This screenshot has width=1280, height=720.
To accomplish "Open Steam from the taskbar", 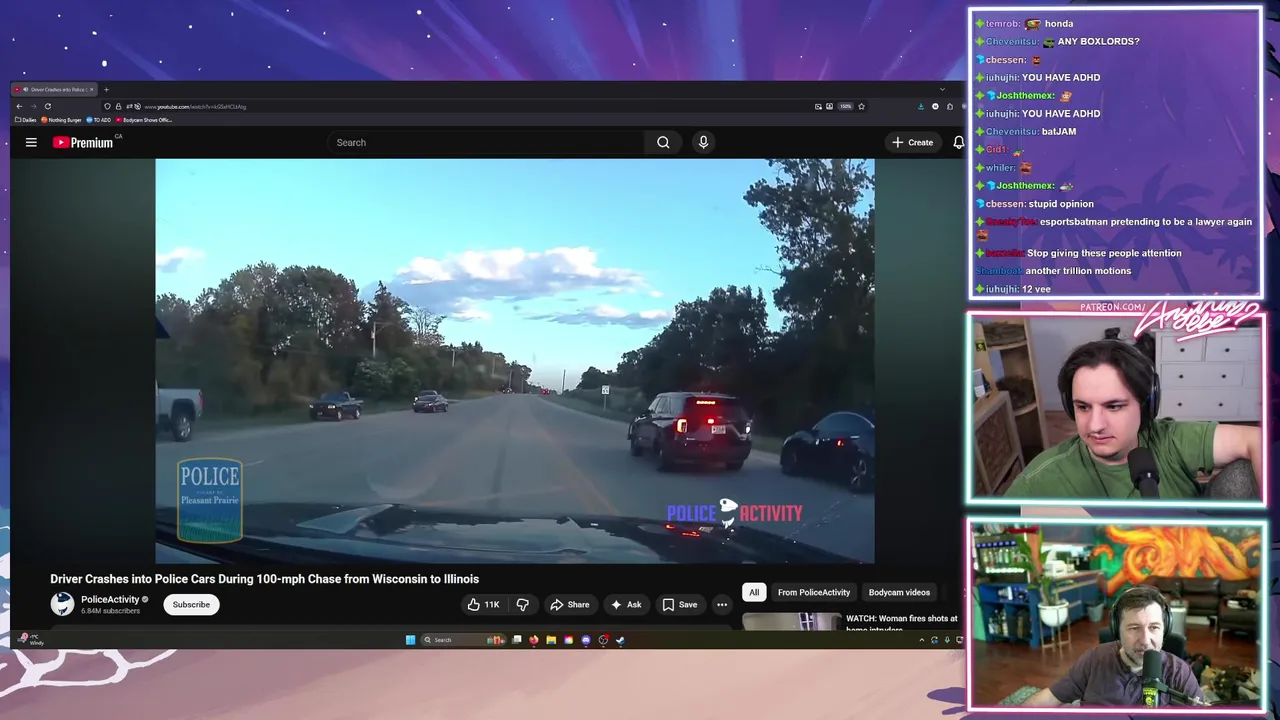I will pyautogui.click(x=620, y=640).
